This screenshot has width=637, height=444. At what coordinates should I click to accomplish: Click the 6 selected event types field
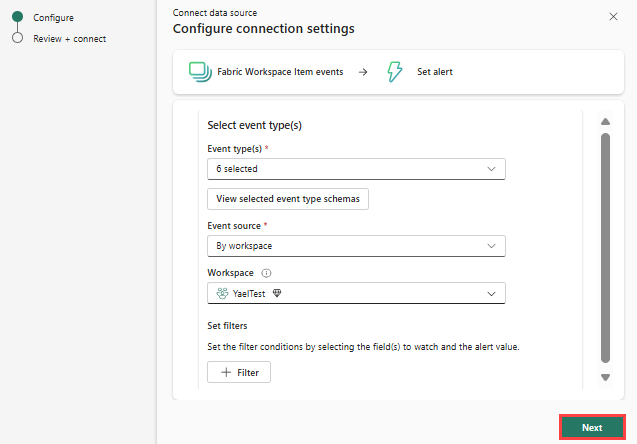click(x=356, y=169)
